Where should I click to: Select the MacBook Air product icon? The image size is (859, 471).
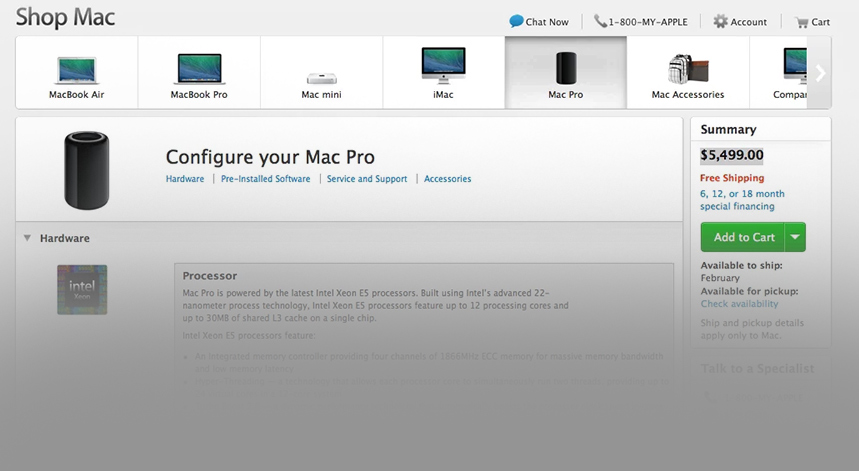[x=77, y=70]
